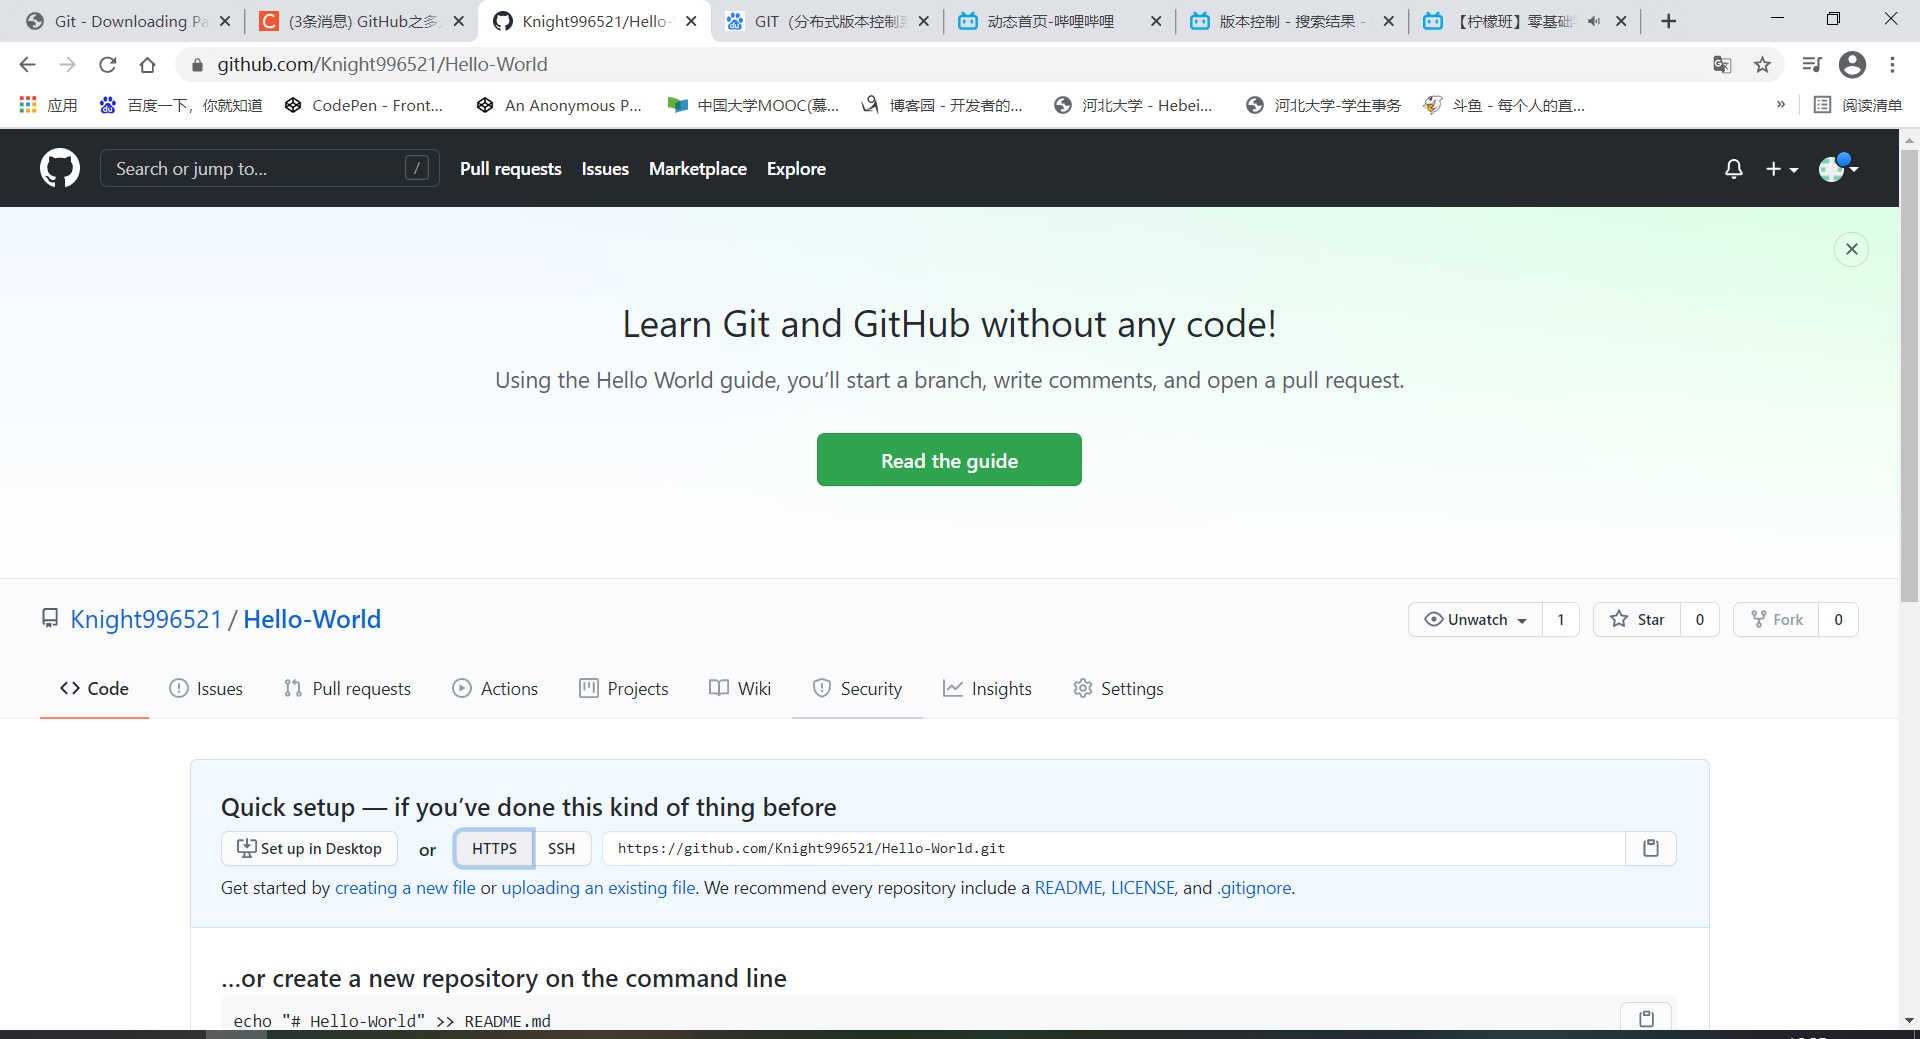
Task: Open the README link
Action: click(x=1067, y=888)
